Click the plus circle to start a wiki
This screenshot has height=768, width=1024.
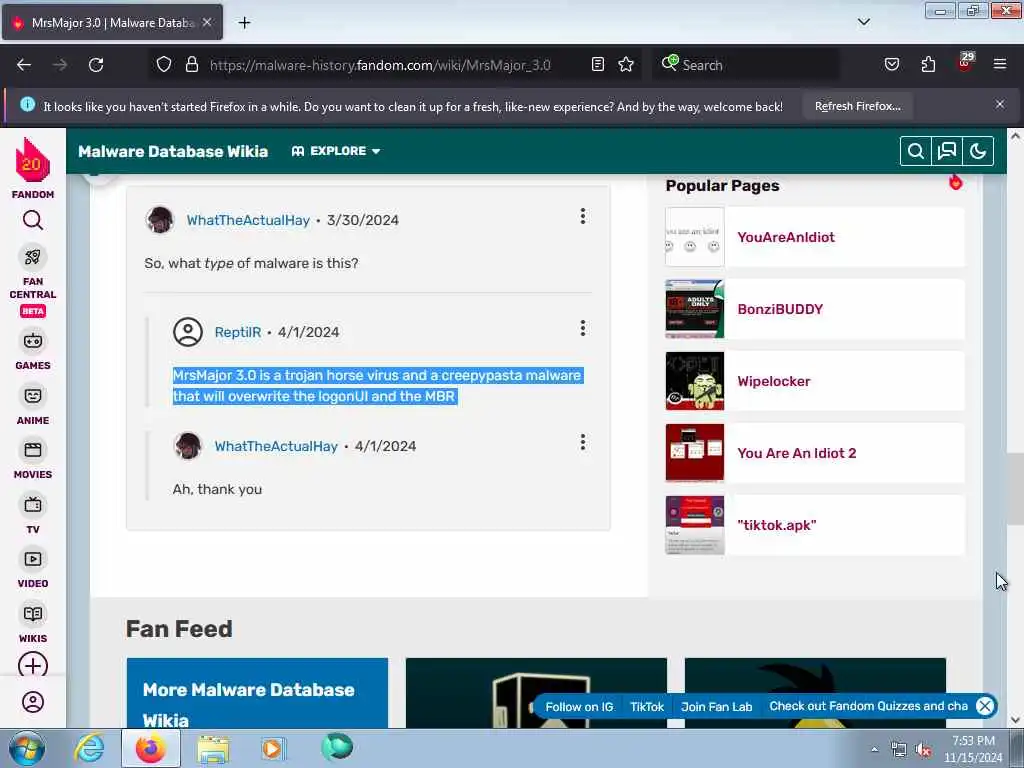tap(33, 665)
